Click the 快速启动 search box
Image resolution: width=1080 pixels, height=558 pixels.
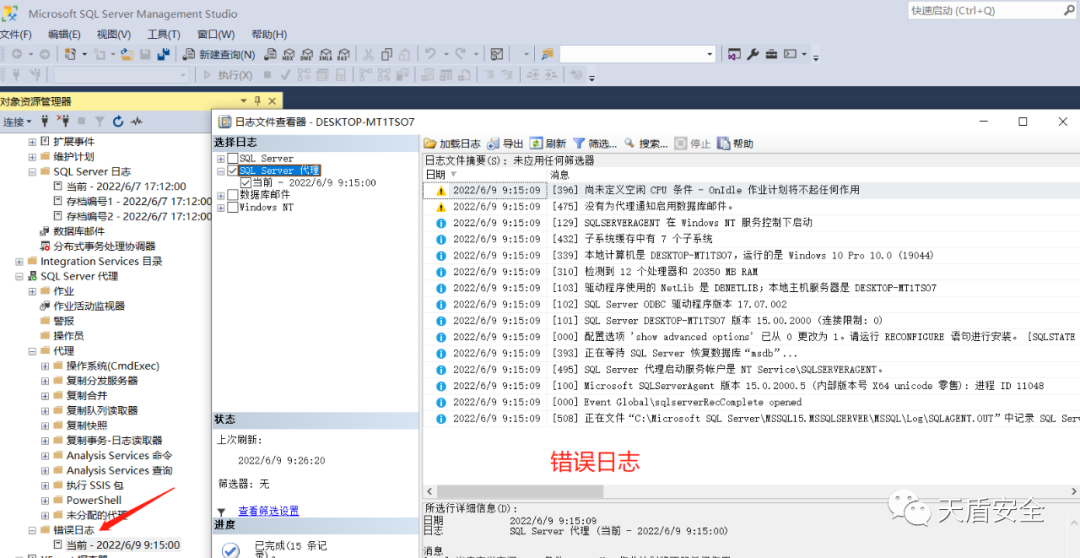click(x=990, y=11)
